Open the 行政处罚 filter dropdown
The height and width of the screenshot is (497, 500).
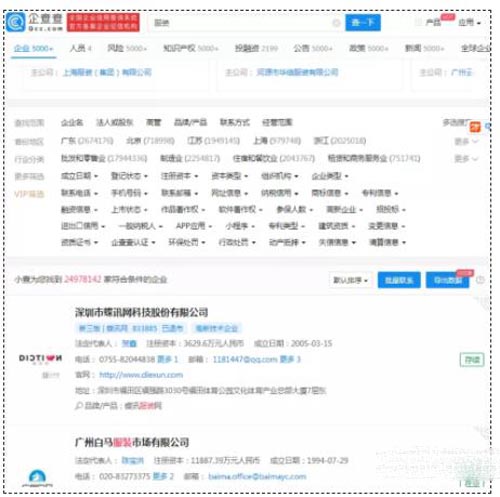click(x=237, y=242)
